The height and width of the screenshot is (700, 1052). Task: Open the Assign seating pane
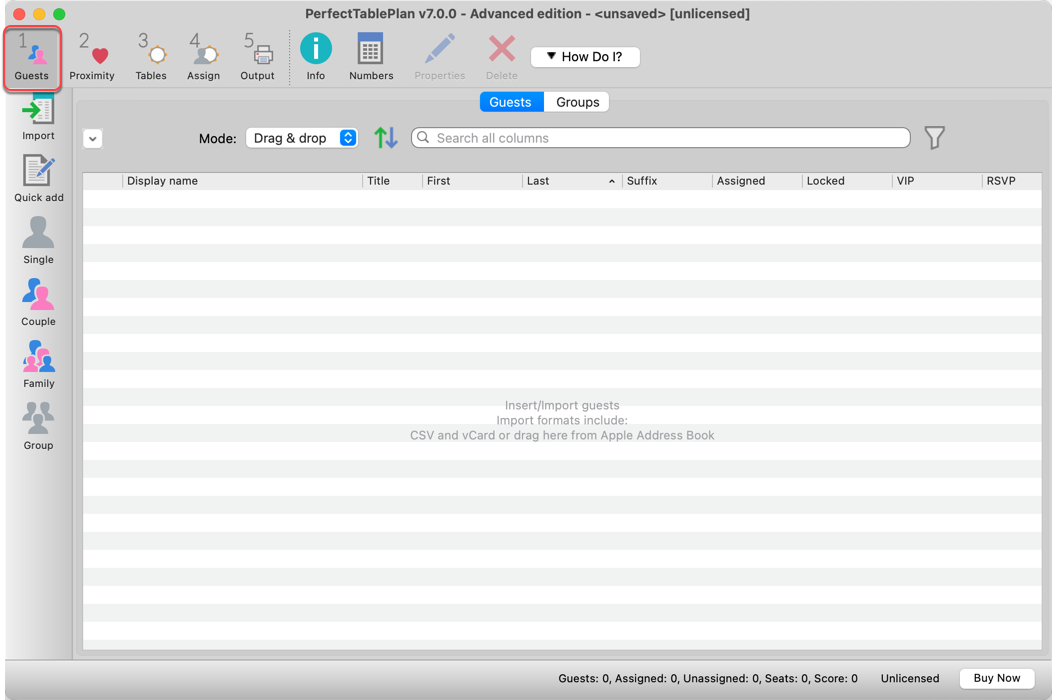tap(203, 56)
